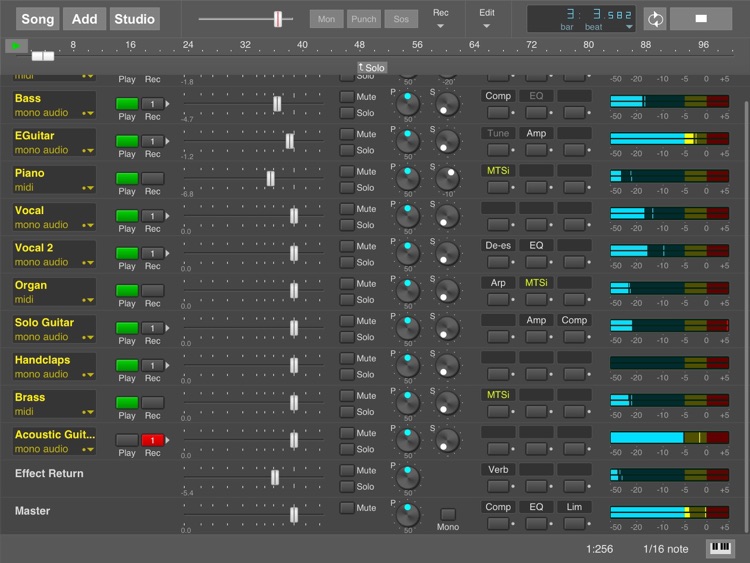Toggle Play on Bass track
This screenshot has height=563, width=750.
coord(127,103)
